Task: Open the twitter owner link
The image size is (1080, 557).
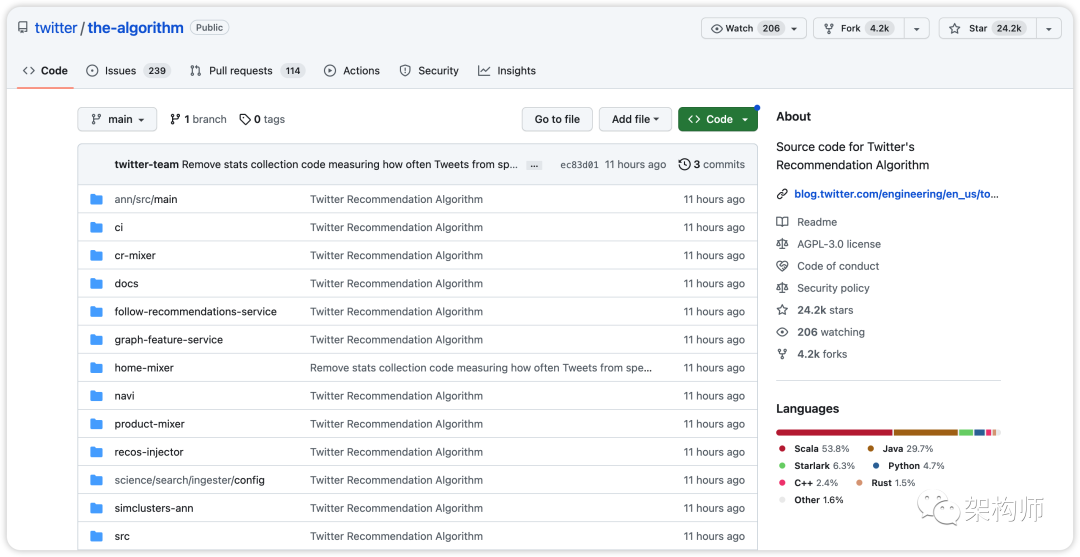Action: click(56, 28)
